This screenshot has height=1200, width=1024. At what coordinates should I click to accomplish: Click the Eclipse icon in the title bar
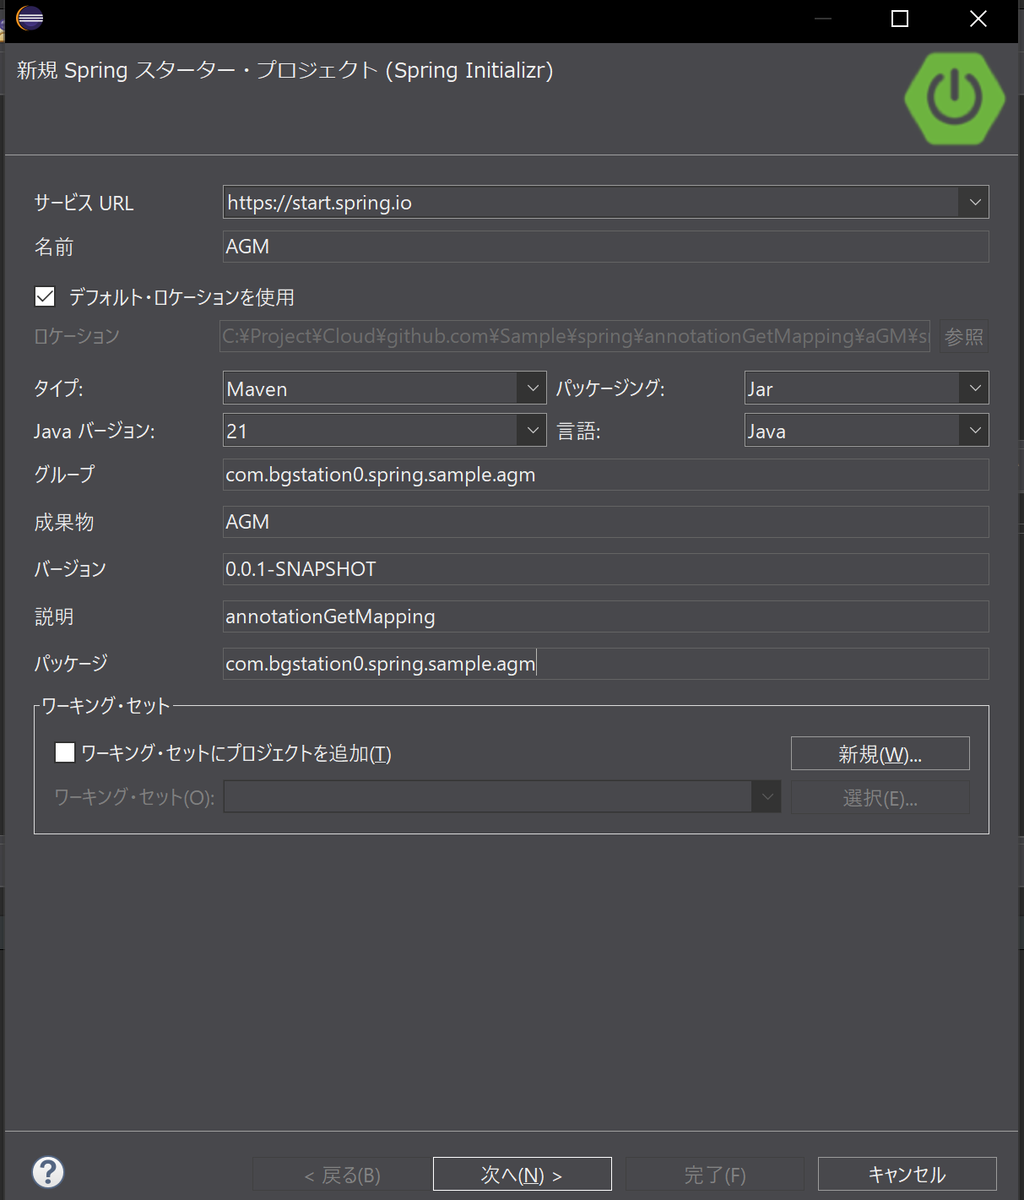pos(30,18)
